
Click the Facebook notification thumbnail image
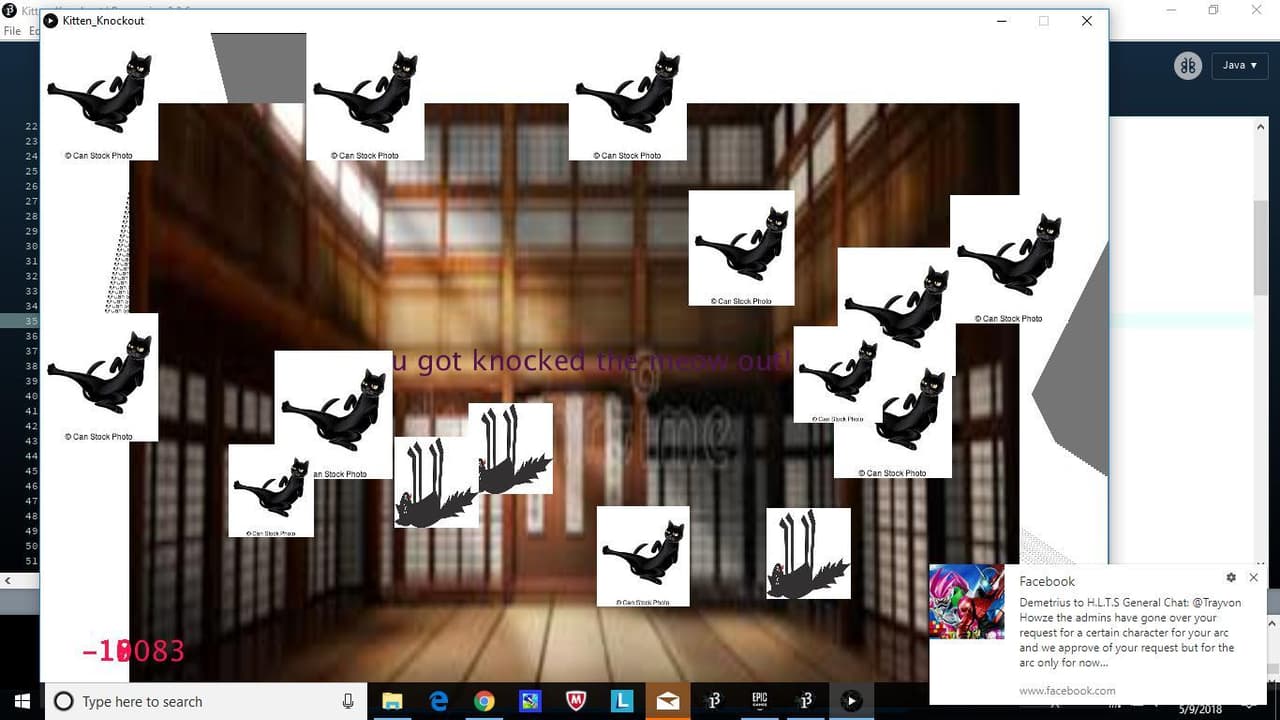point(966,601)
